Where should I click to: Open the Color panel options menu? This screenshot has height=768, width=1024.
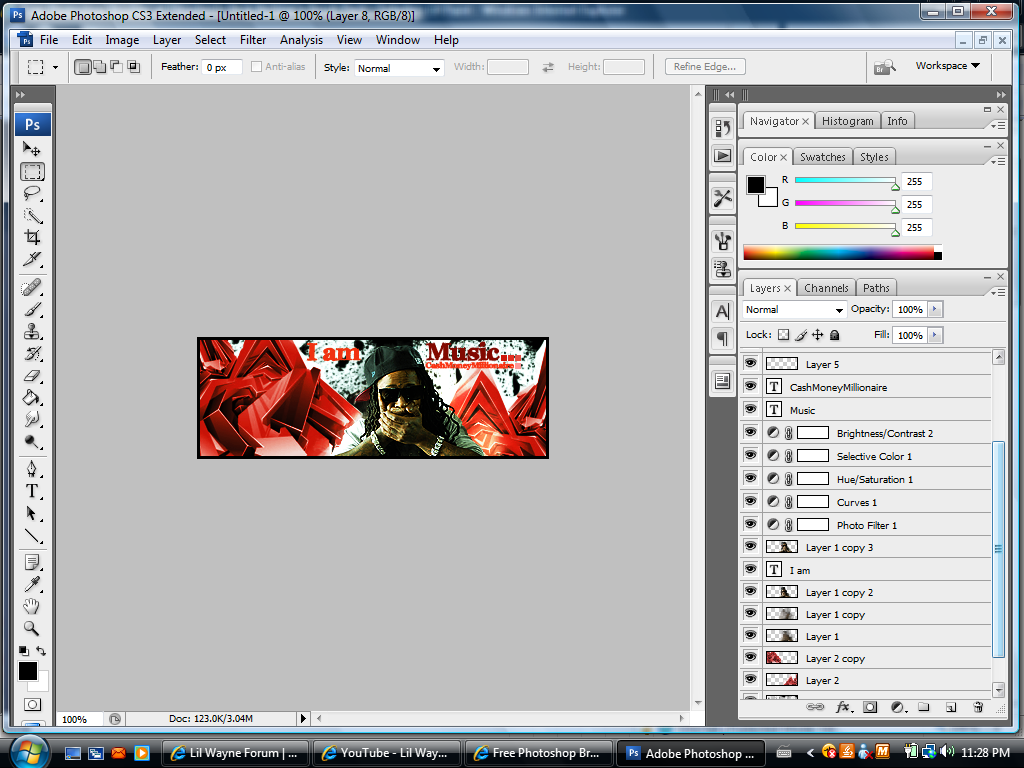tap(998, 161)
